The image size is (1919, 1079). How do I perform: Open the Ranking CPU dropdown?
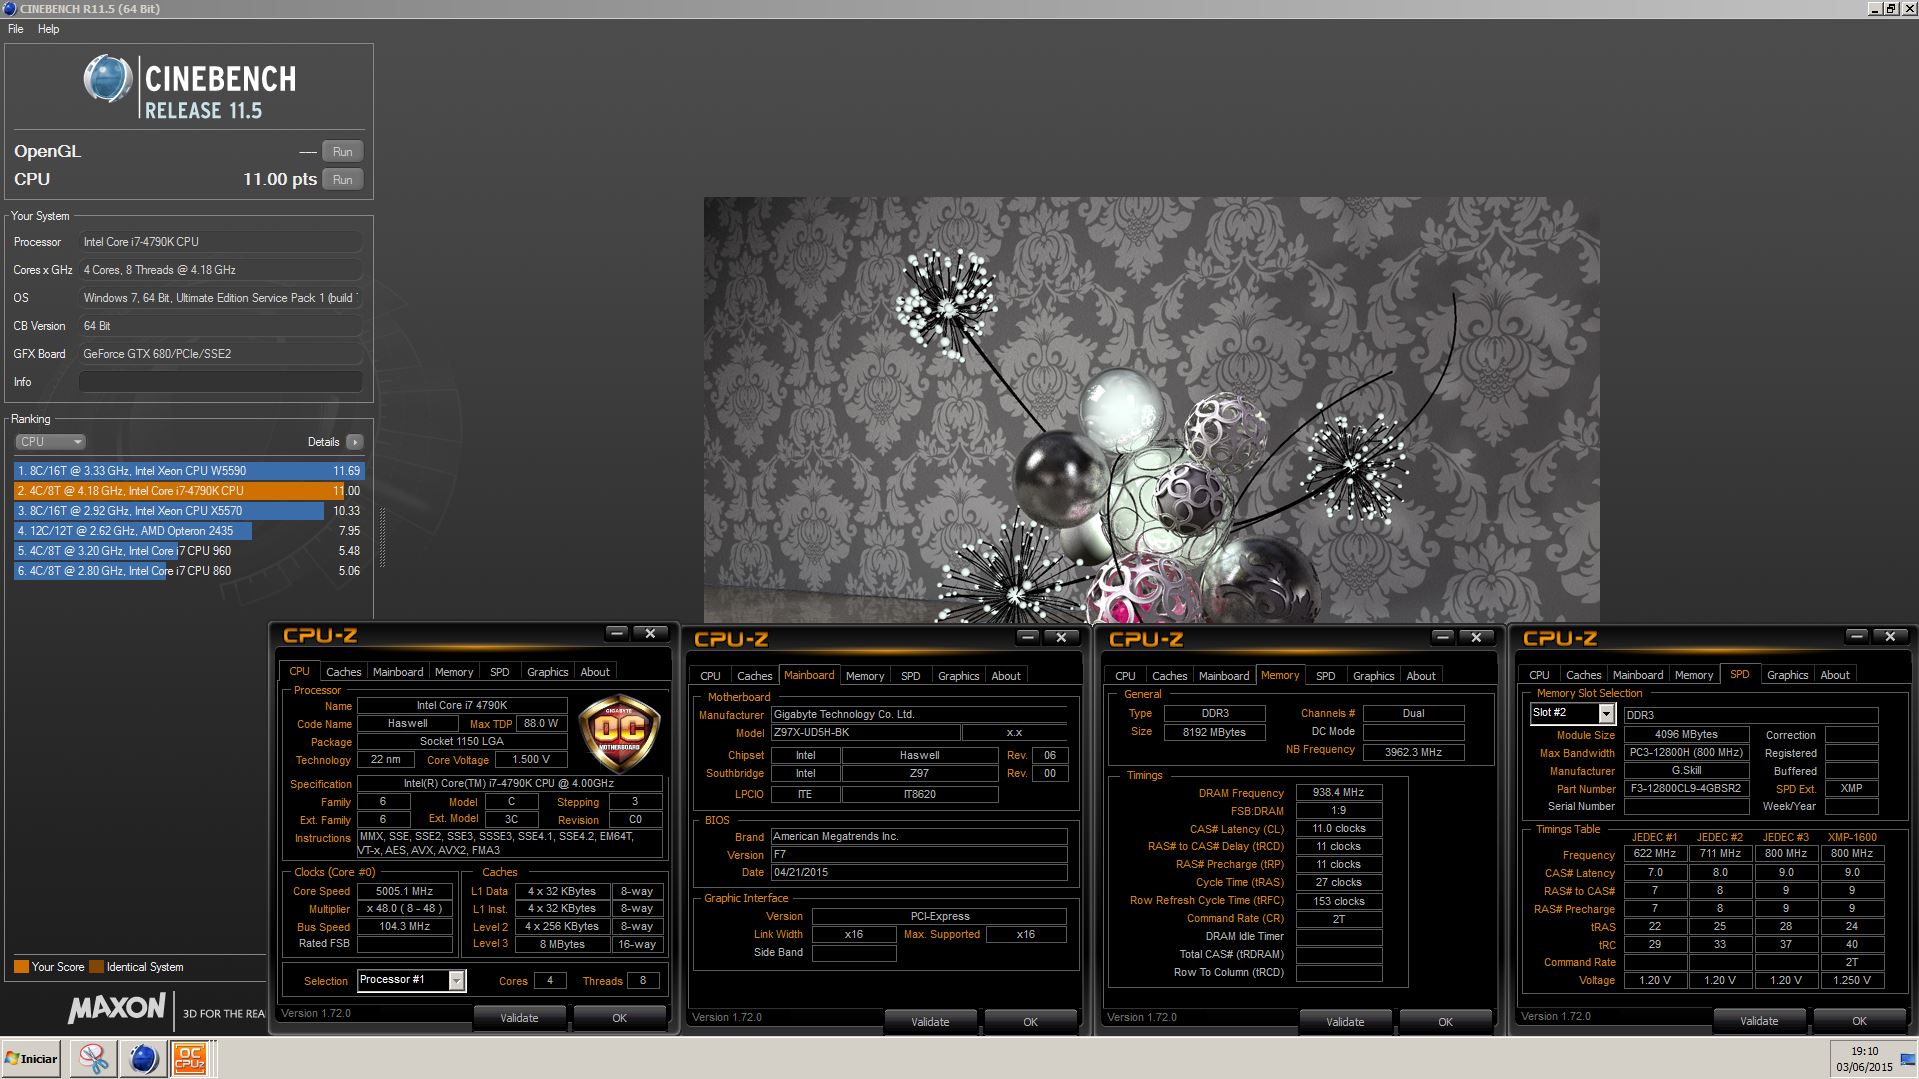(x=50, y=442)
